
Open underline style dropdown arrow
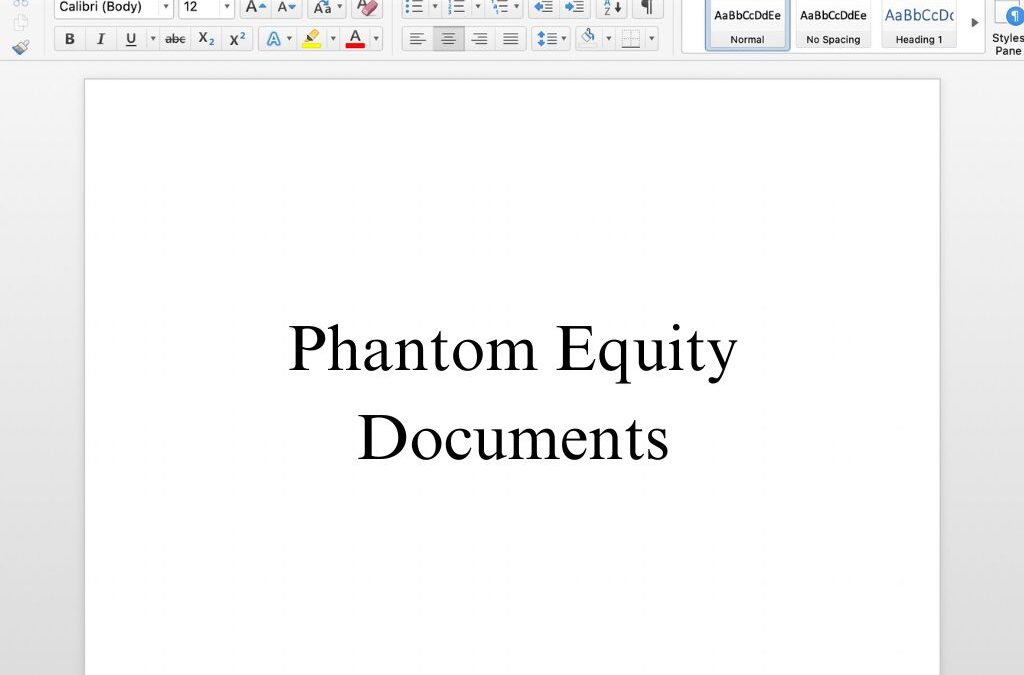tap(153, 39)
